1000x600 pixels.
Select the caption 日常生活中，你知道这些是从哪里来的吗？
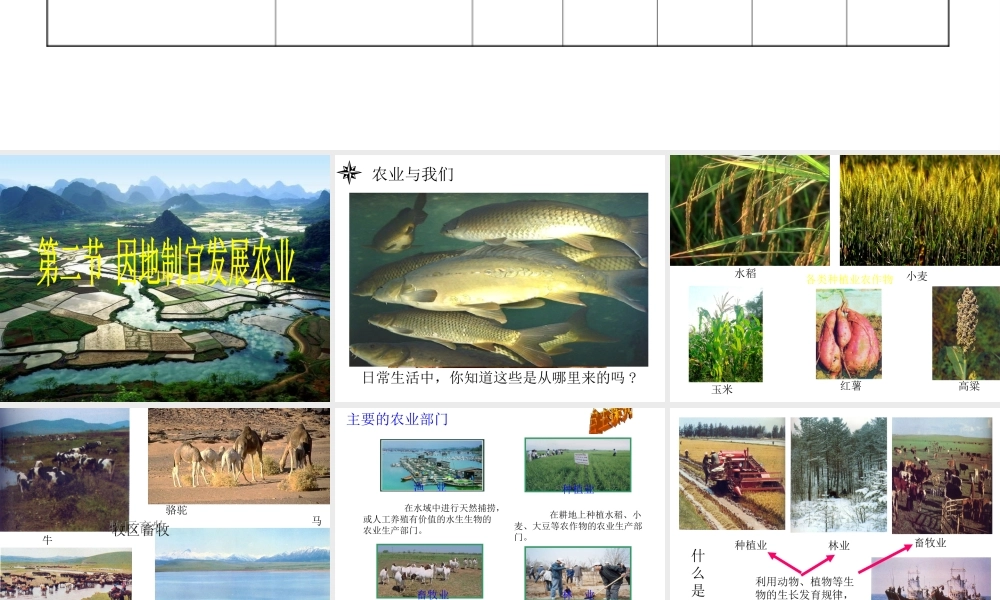[500, 378]
